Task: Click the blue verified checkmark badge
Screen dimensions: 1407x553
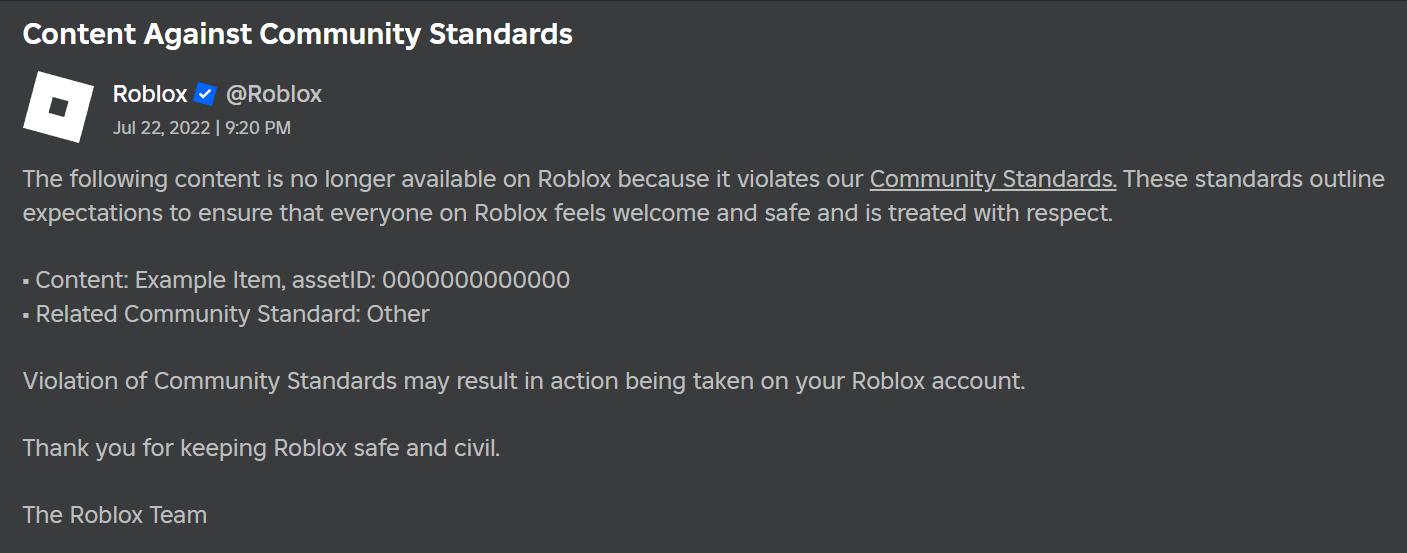Action: [x=205, y=94]
